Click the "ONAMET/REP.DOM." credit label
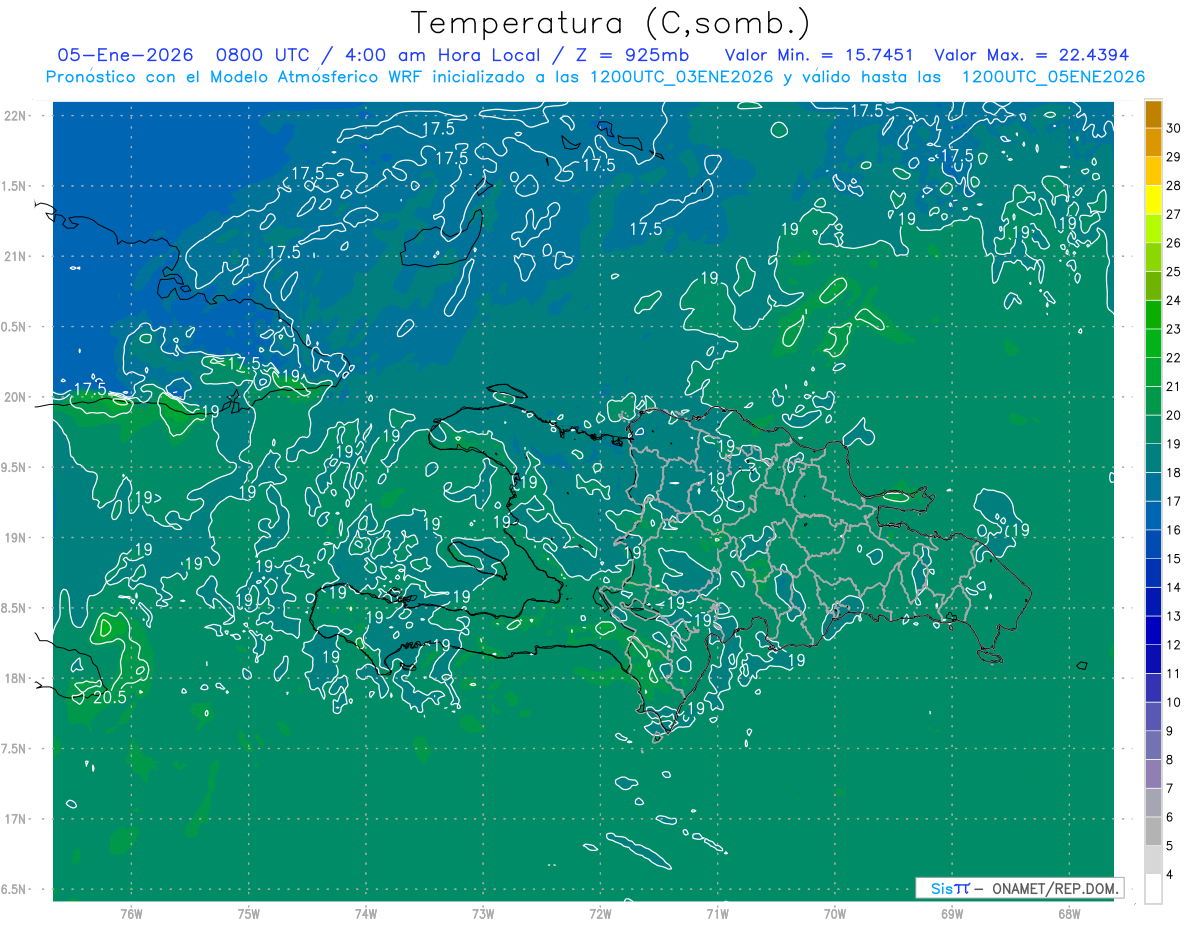 [1056, 888]
